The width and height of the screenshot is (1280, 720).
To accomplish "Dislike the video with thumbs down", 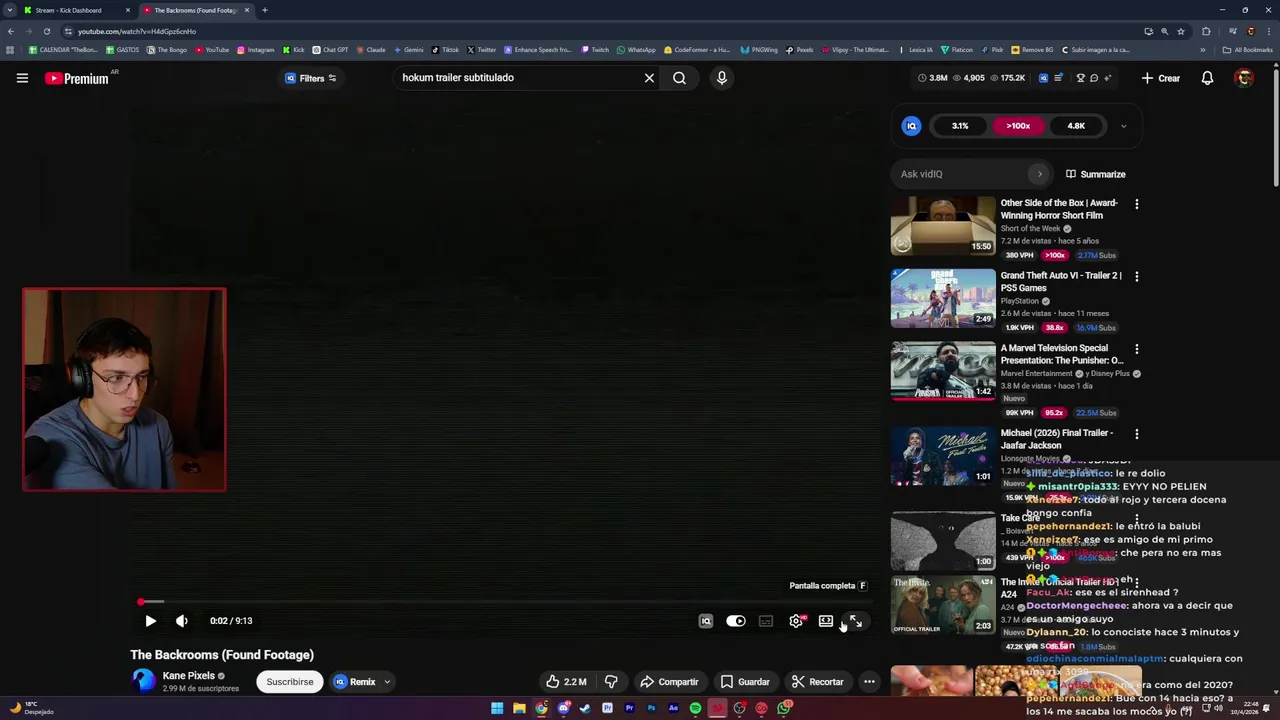I will pos(611,682).
